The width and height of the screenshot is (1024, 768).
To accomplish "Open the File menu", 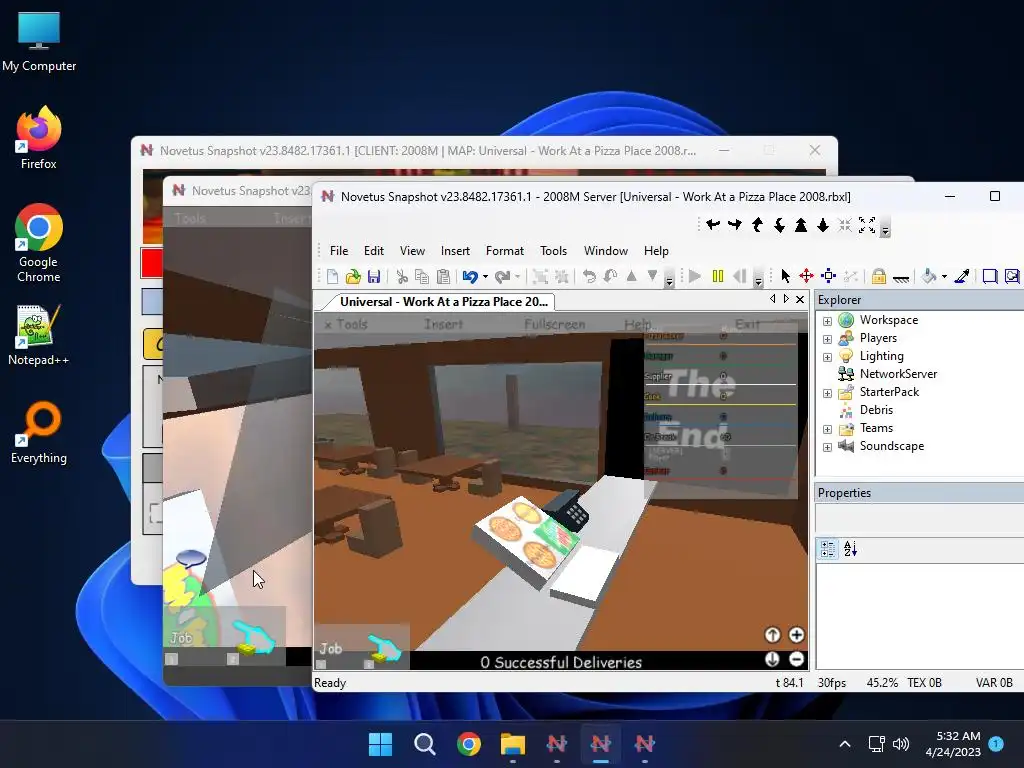I will coord(339,251).
